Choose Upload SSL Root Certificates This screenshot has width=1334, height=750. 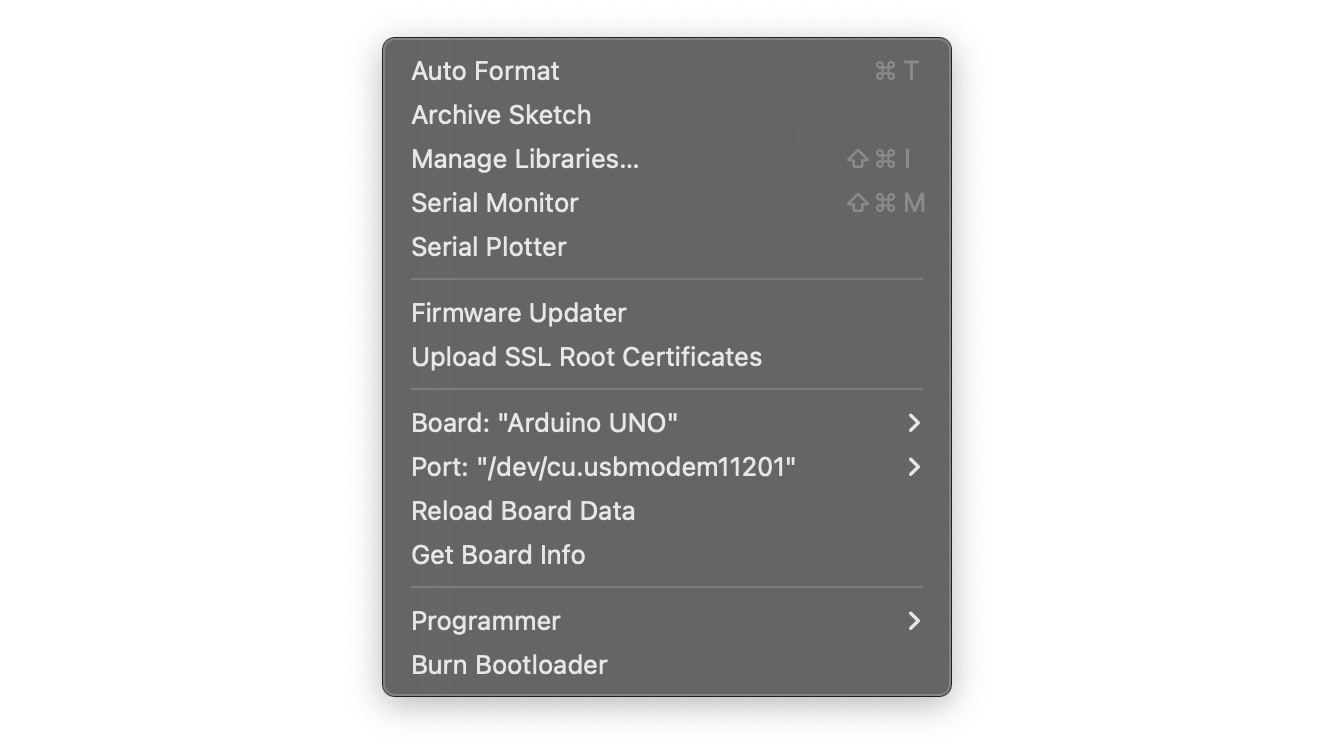(x=586, y=357)
